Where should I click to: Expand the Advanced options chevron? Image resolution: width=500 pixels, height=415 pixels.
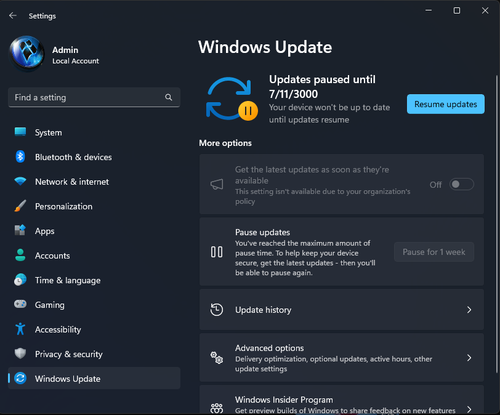[469, 358]
